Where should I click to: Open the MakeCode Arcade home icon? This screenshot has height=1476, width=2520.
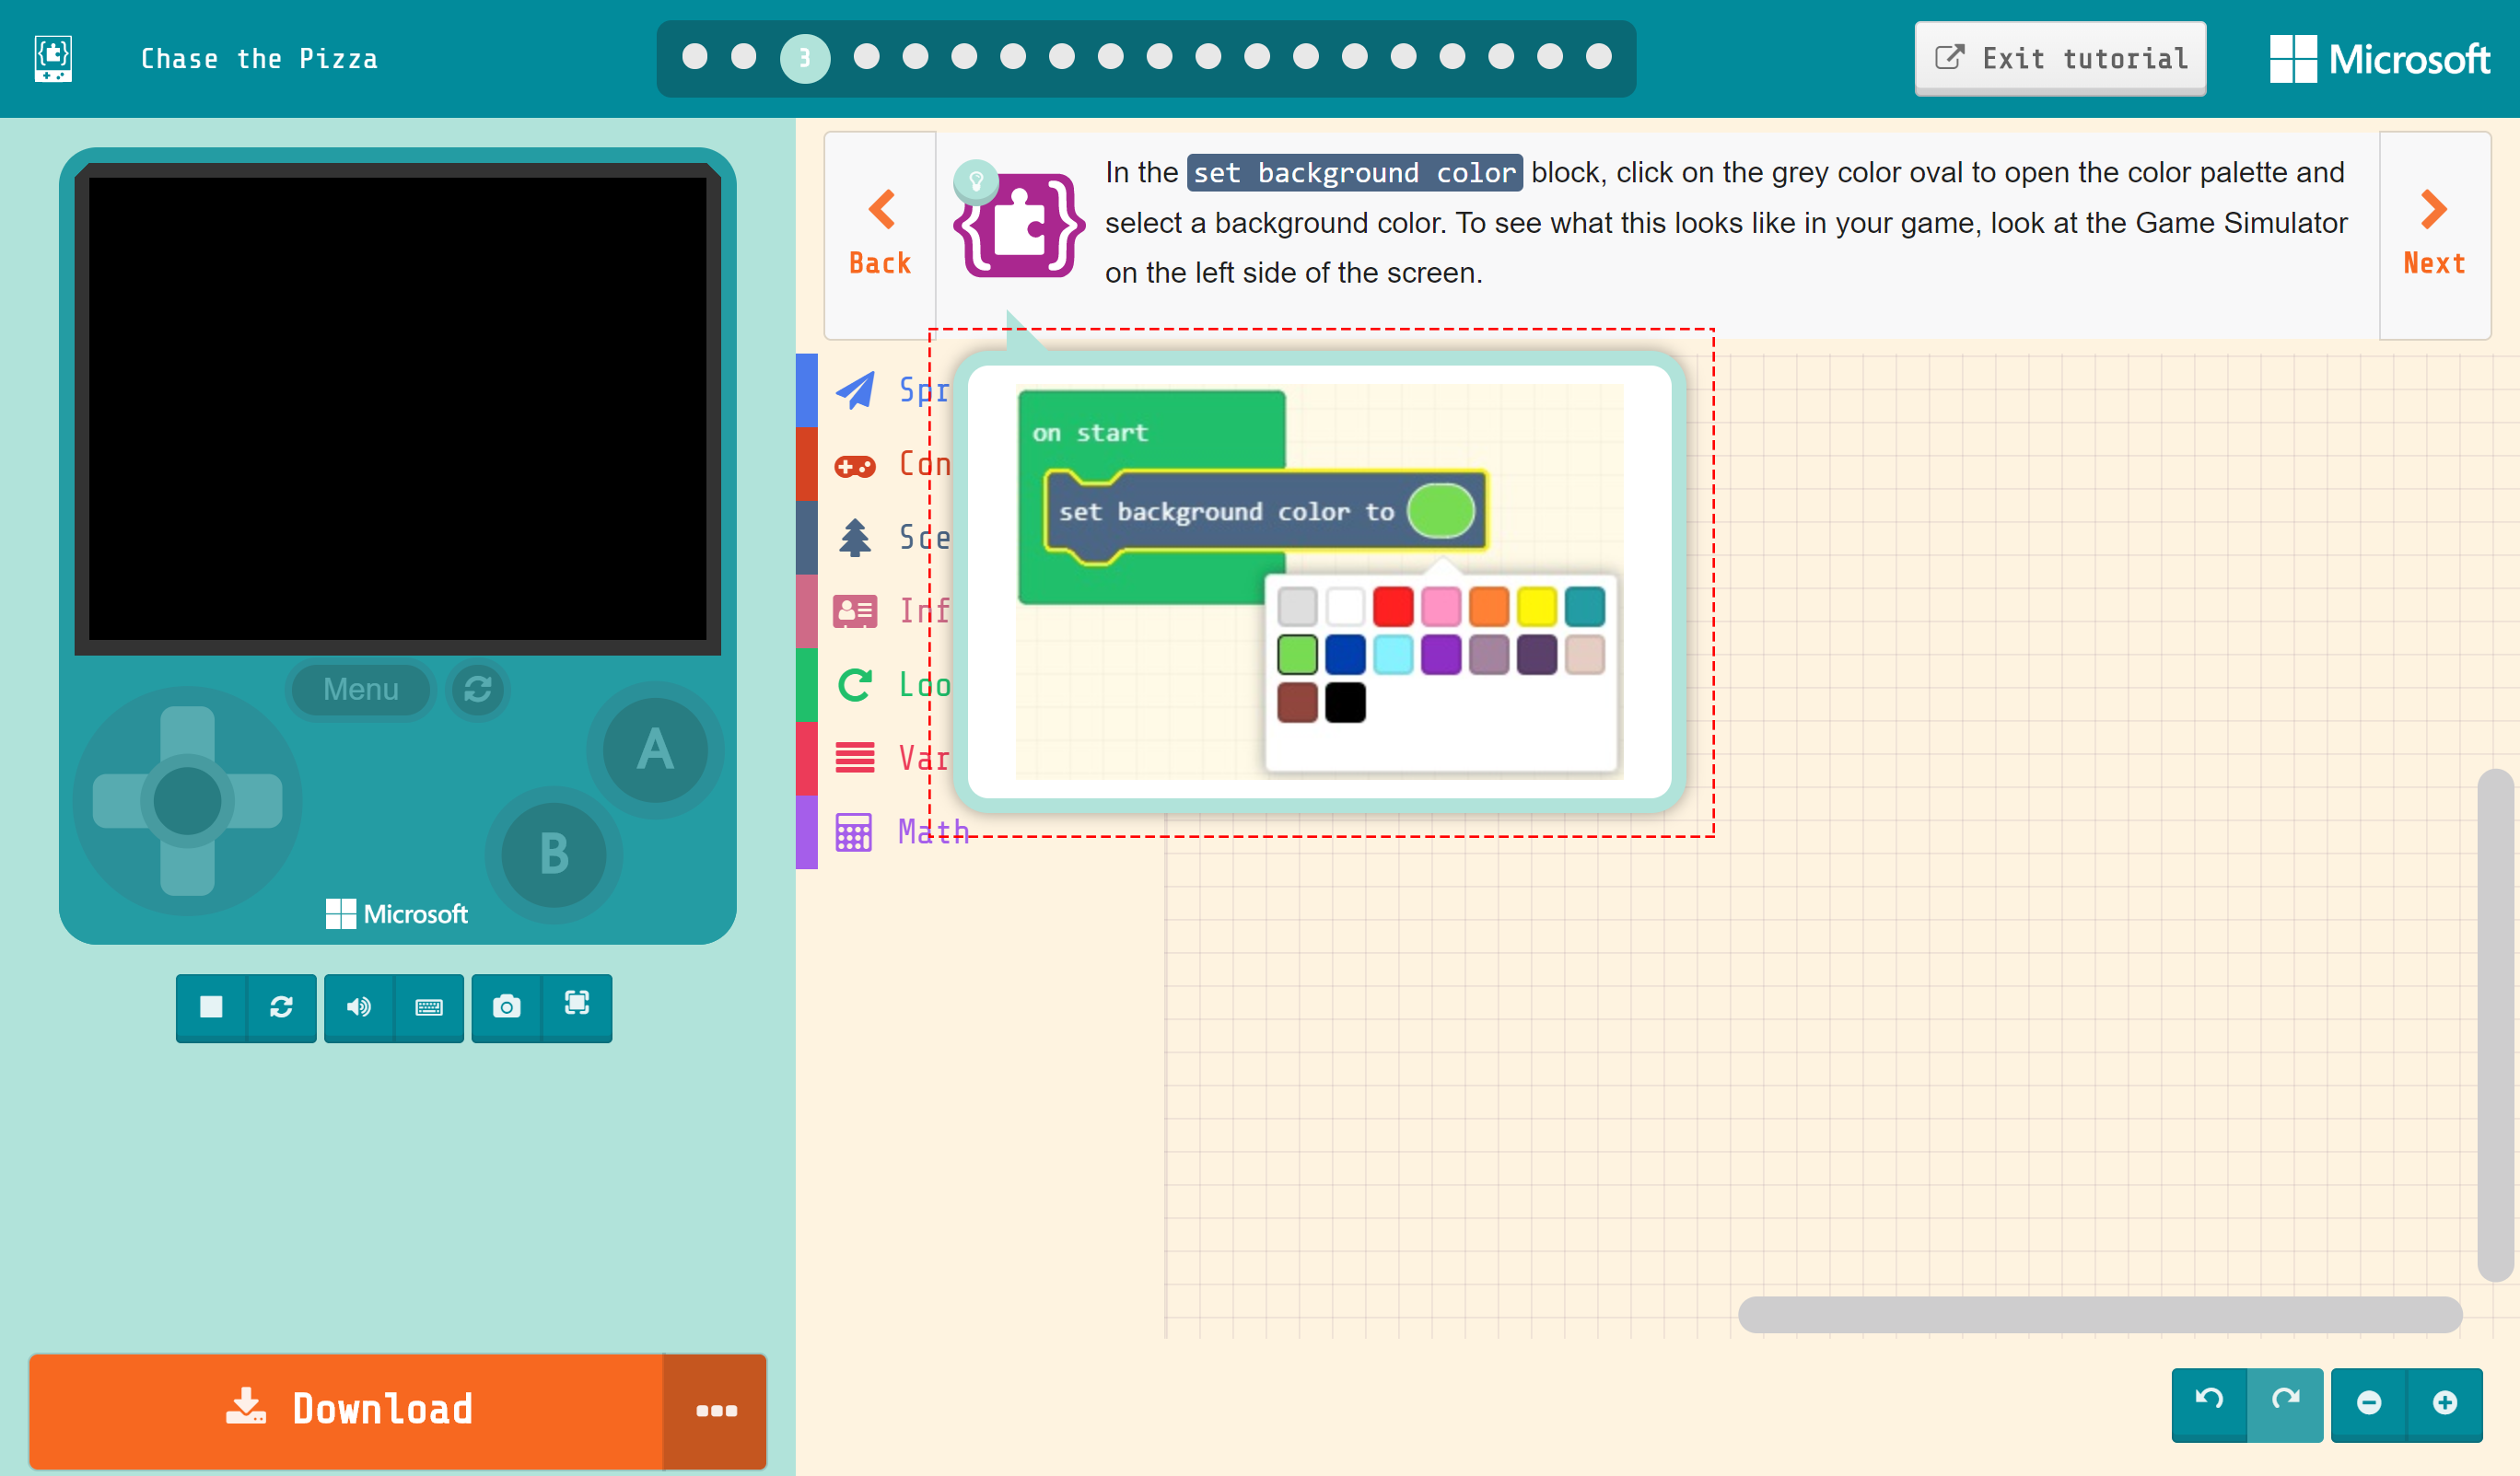coord(53,58)
